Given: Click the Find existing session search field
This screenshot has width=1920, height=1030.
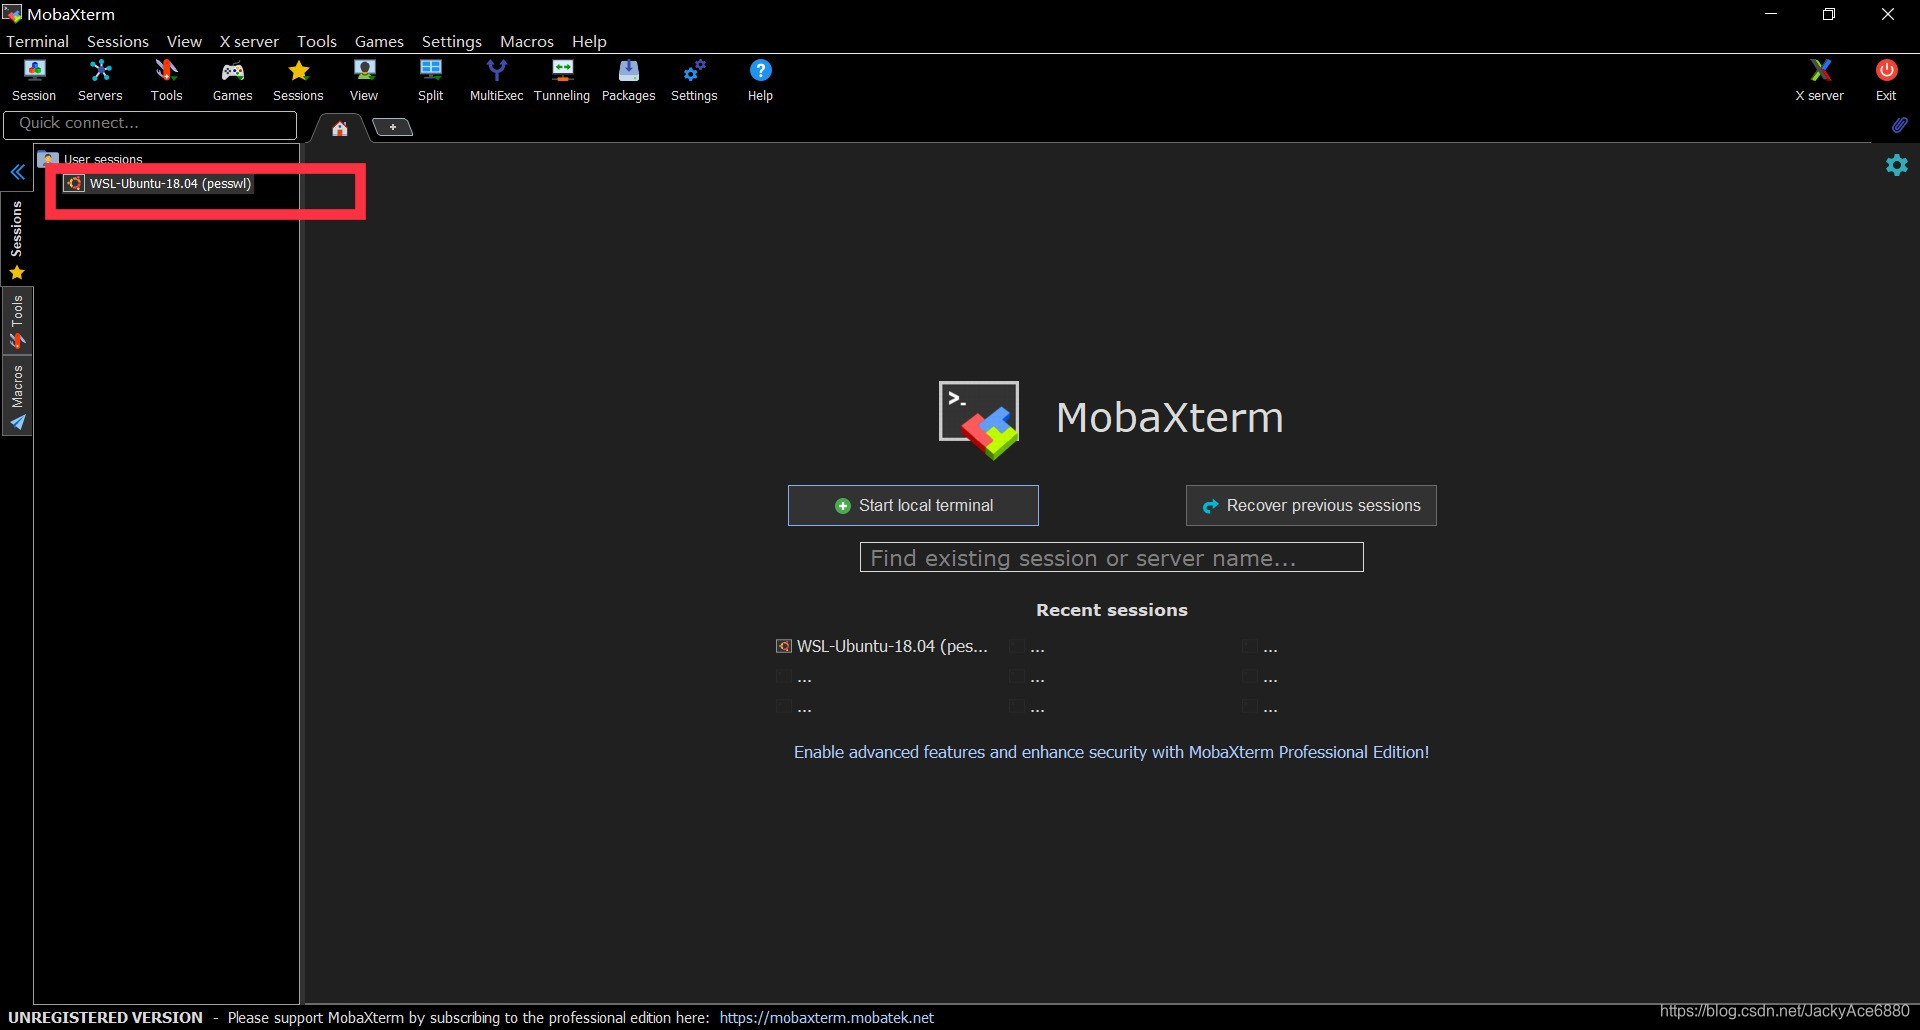Looking at the screenshot, I should pos(1111,557).
